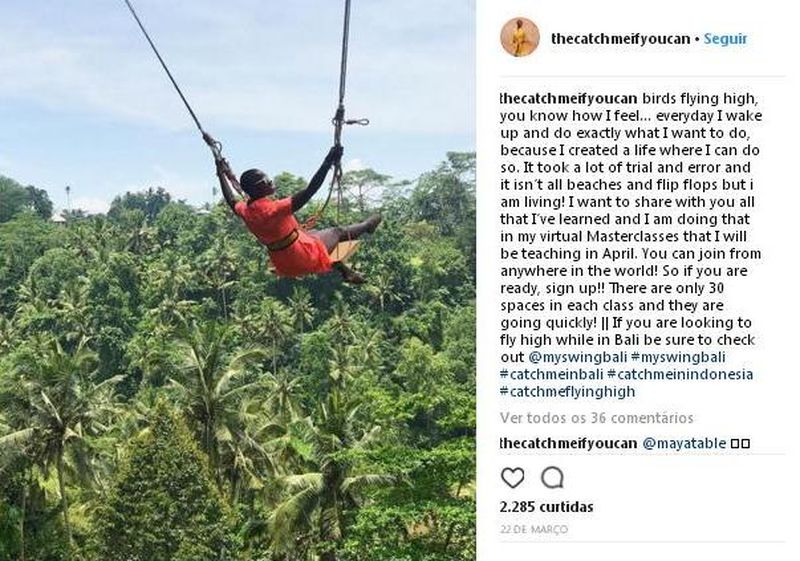
Task: Like the post with the heart icon
Action: tap(512, 477)
